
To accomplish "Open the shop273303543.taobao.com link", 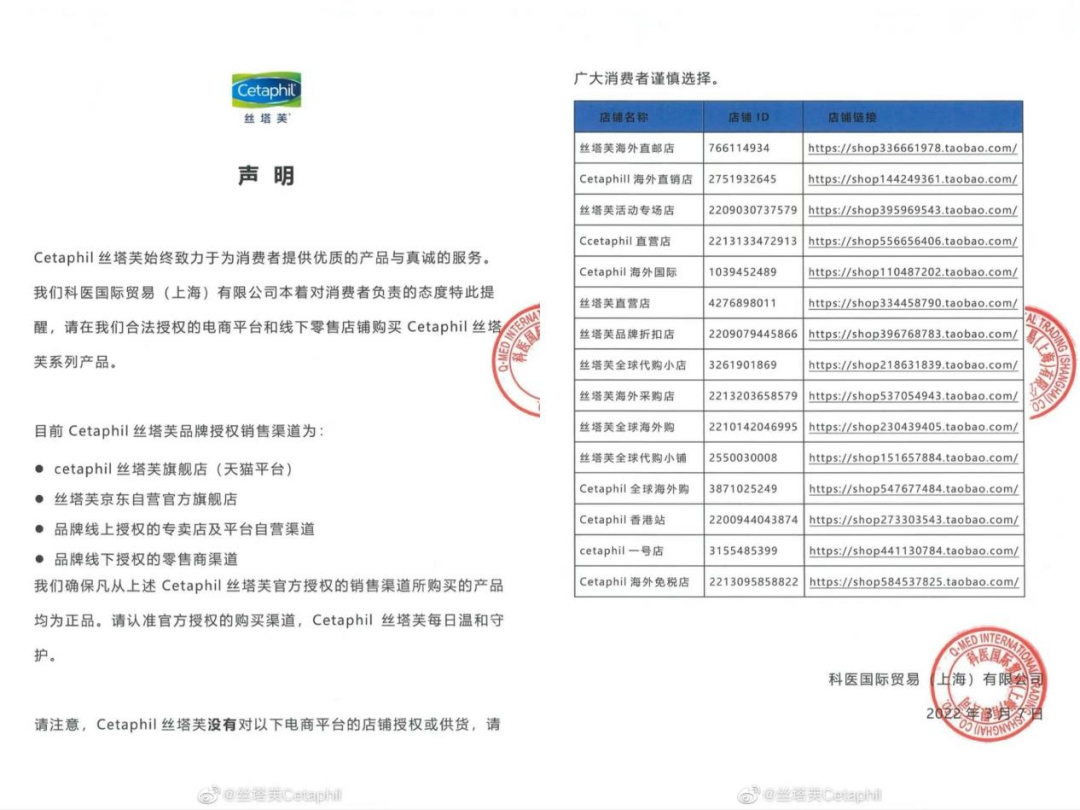I will coord(912,520).
